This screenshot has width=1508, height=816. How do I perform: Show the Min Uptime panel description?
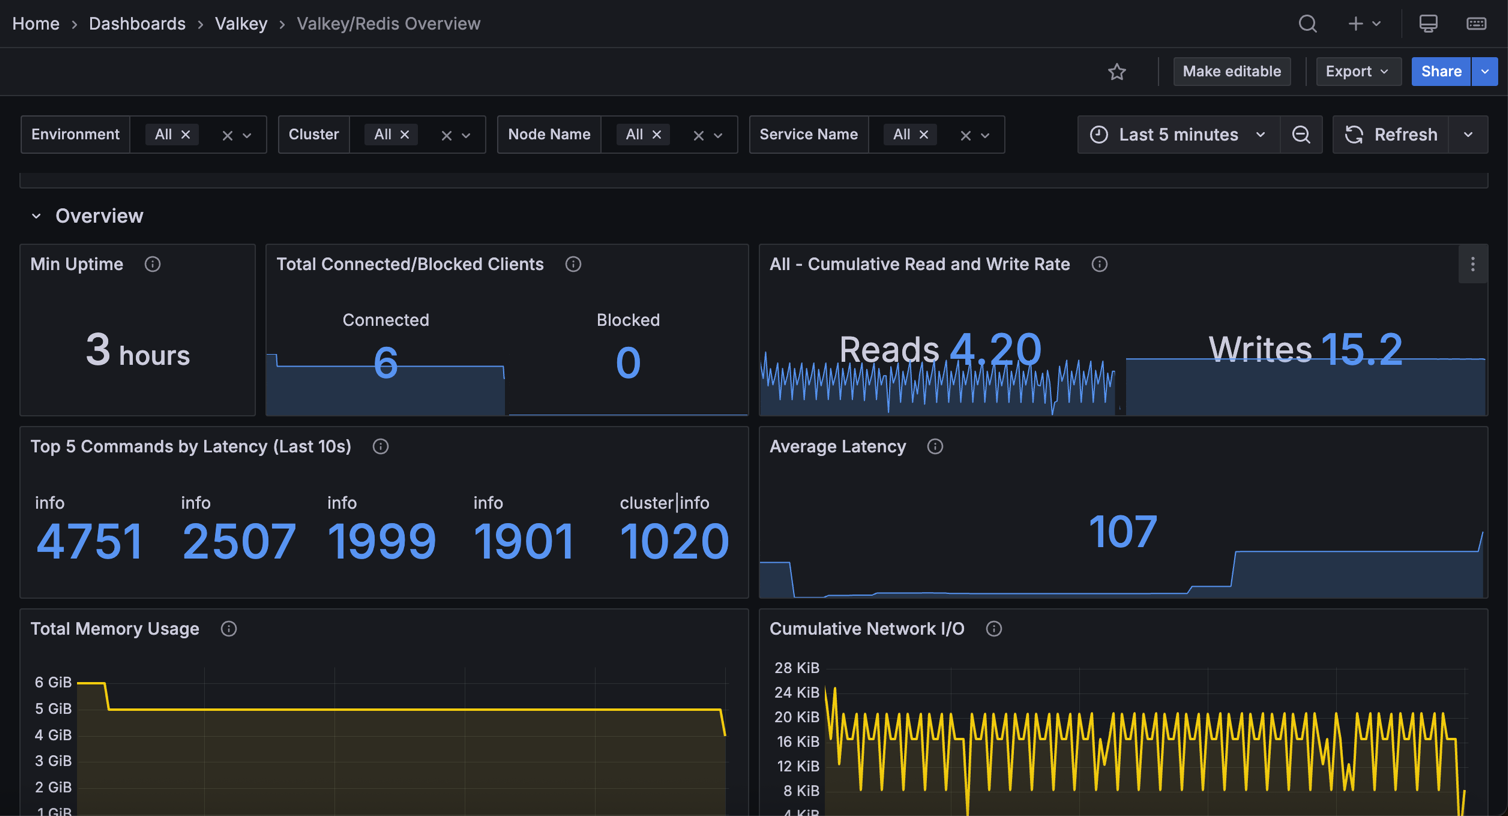click(152, 264)
